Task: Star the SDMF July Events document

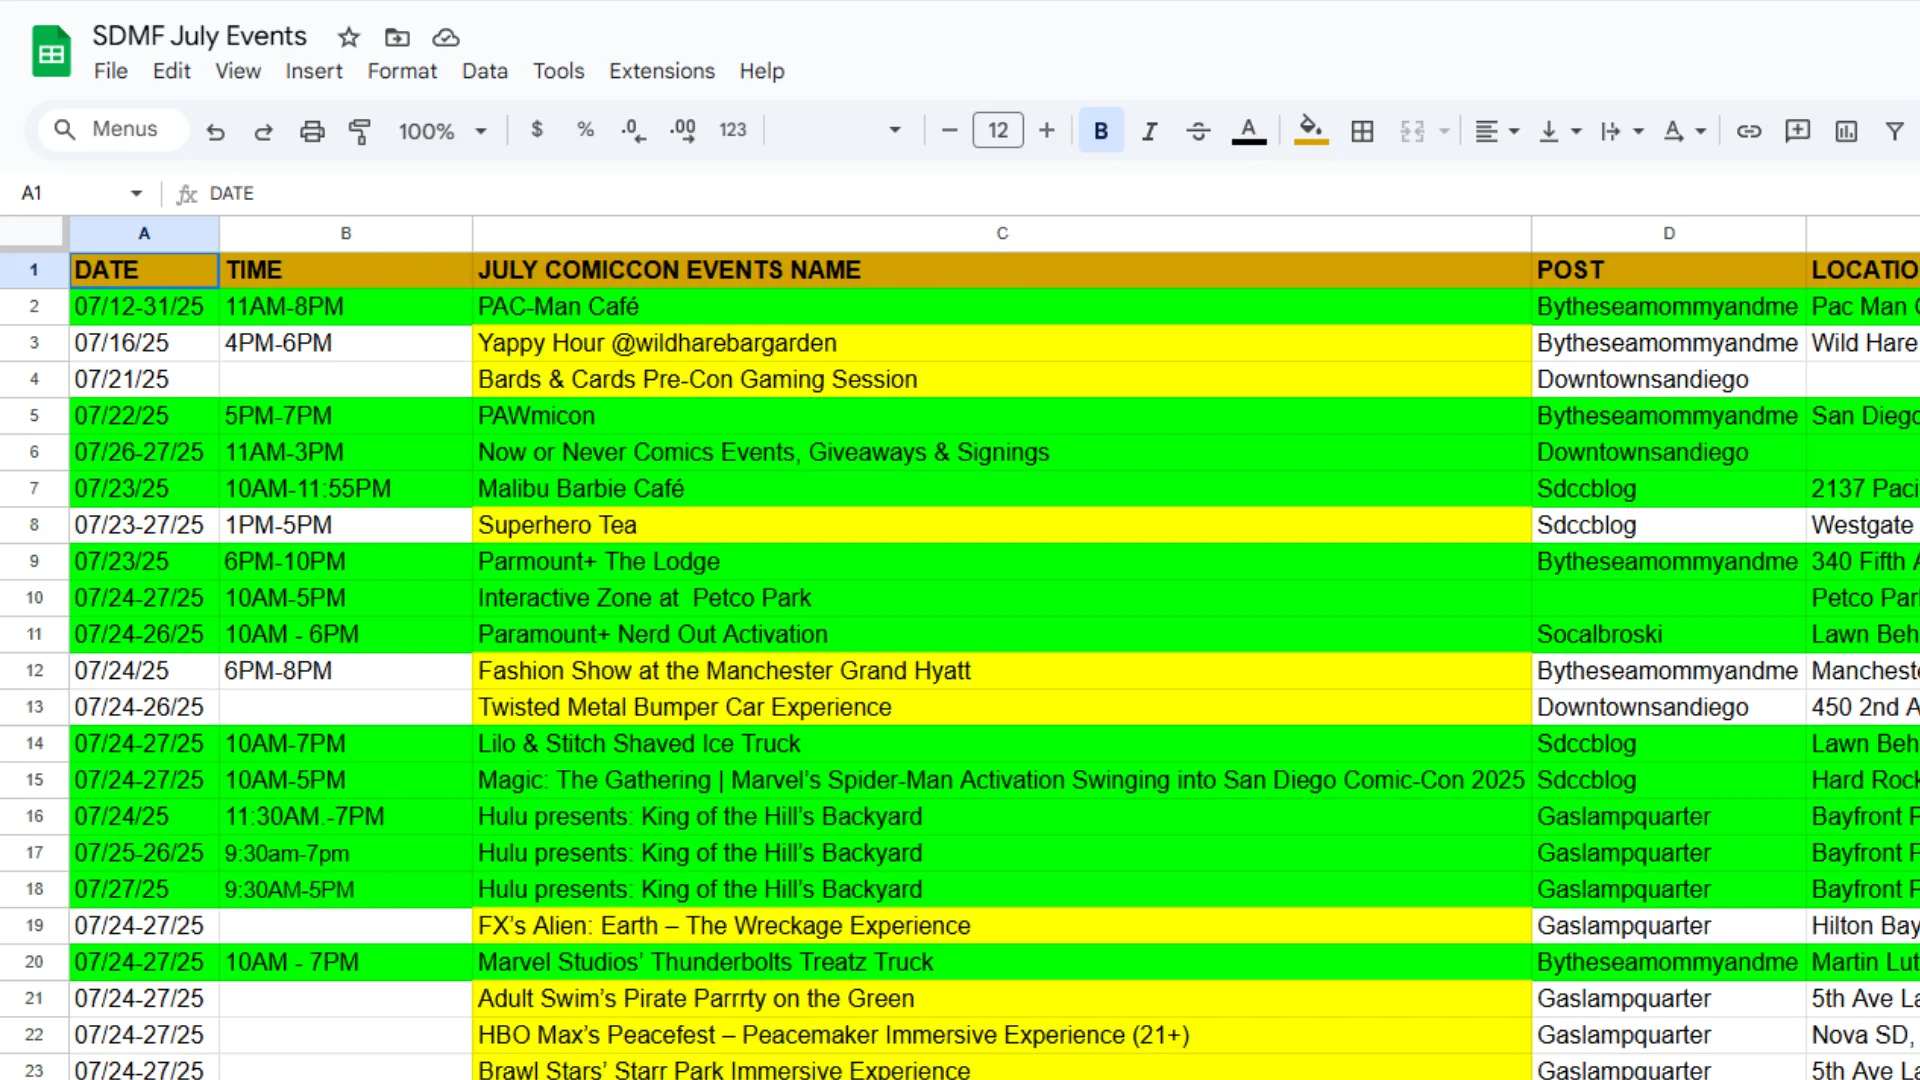Action: click(x=348, y=38)
